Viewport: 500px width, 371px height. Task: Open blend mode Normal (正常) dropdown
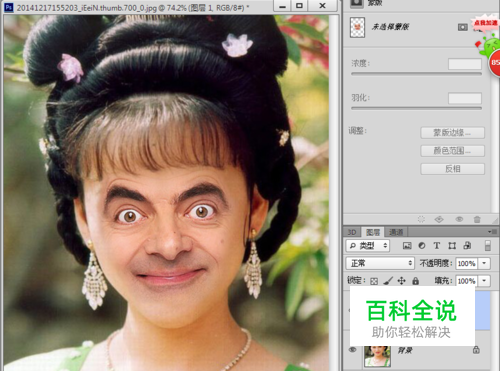(x=380, y=263)
